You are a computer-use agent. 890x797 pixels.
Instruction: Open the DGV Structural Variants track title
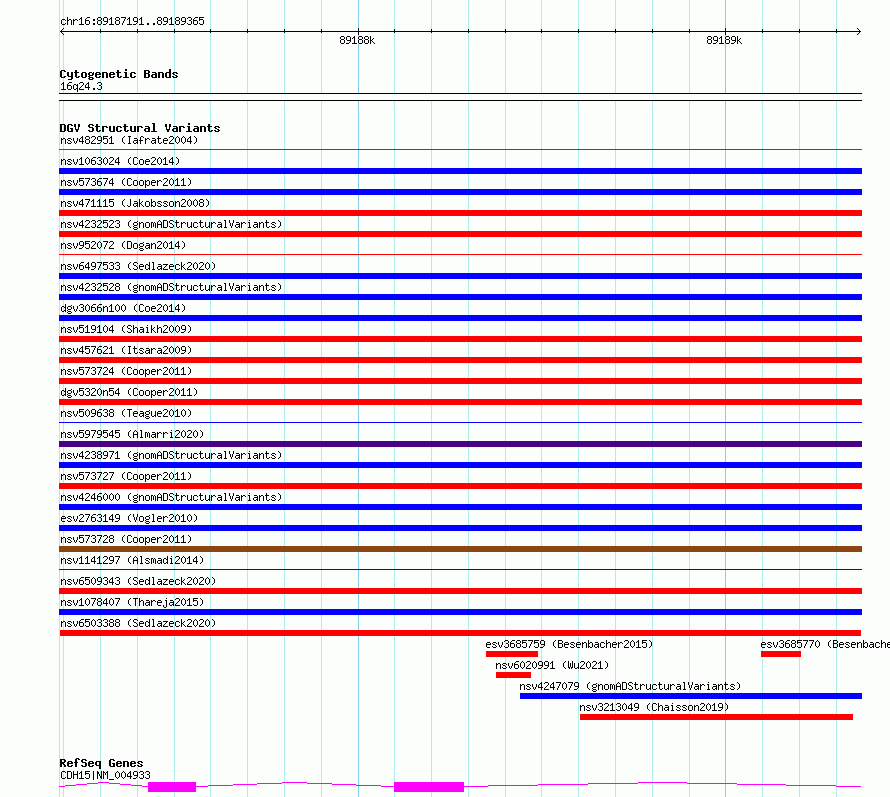[140, 128]
